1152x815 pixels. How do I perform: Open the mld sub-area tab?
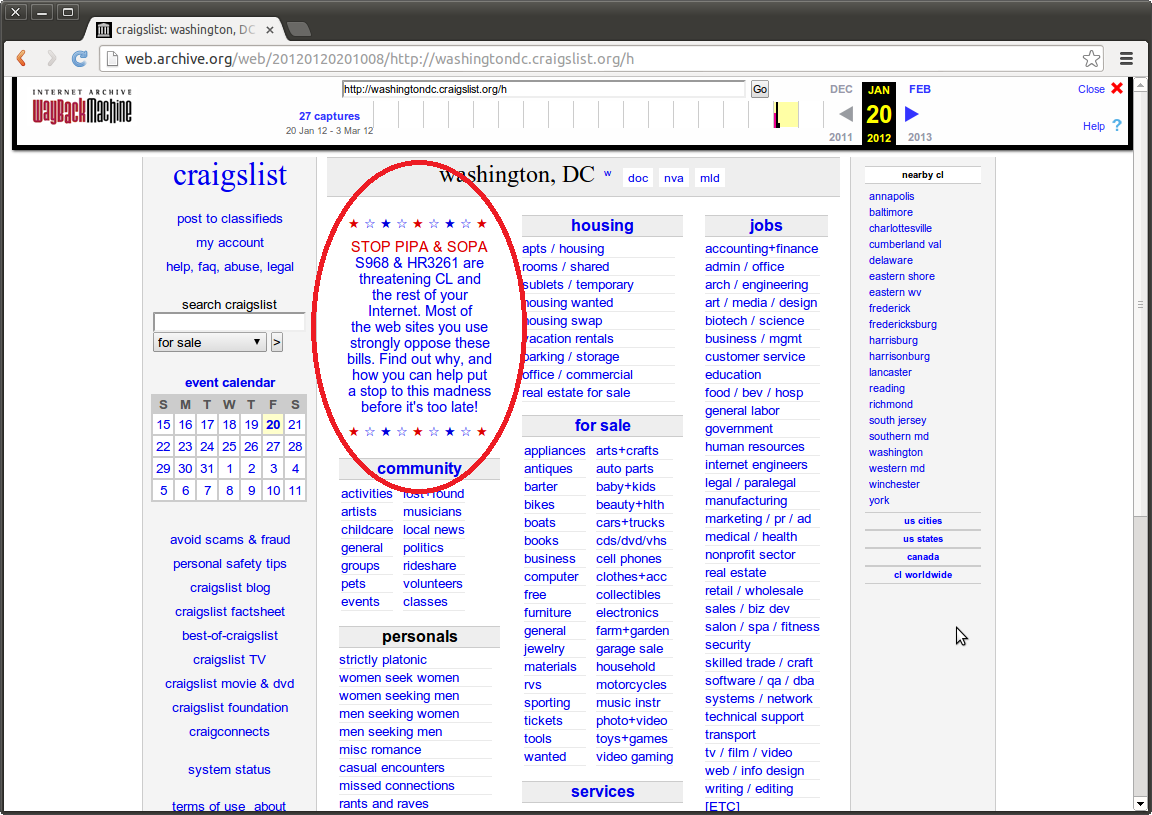click(710, 178)
